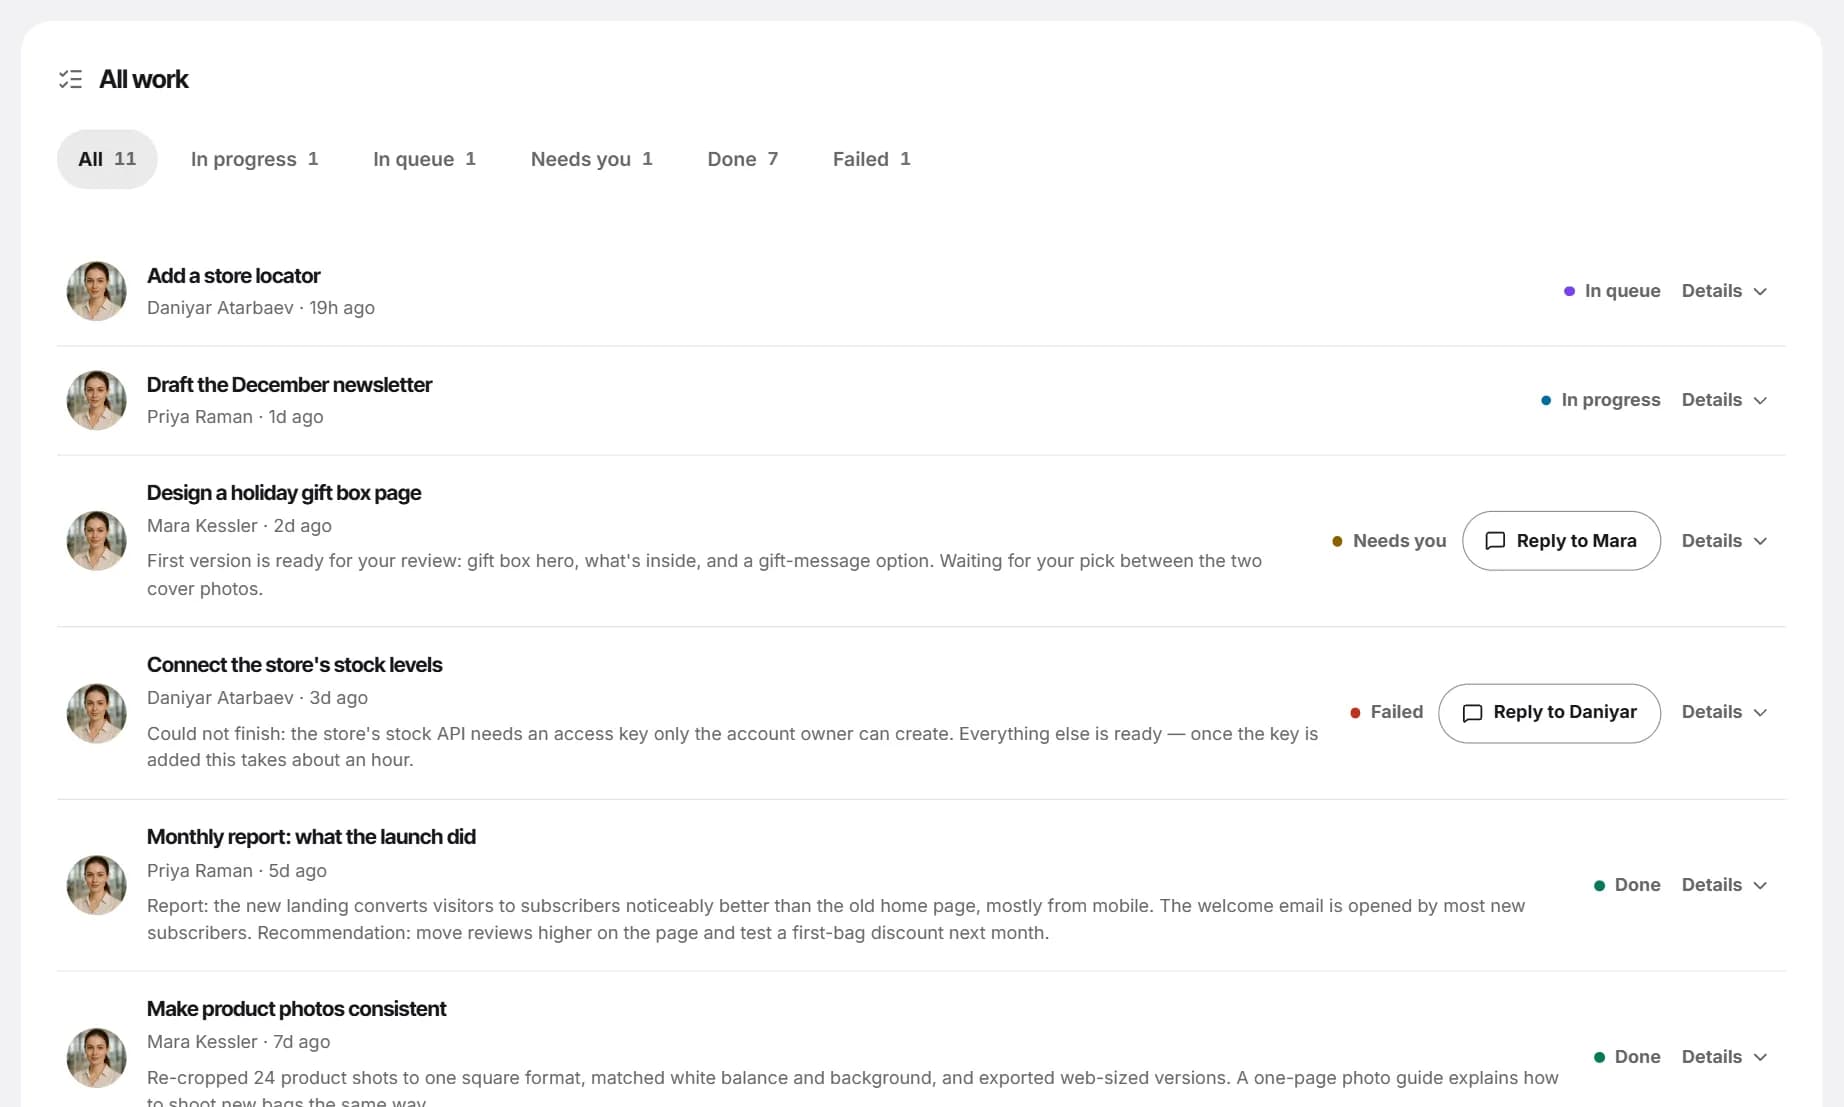Switch to the In progress tab
Viewport: 1844px width, 1107px height.
(x=254, y=159)
